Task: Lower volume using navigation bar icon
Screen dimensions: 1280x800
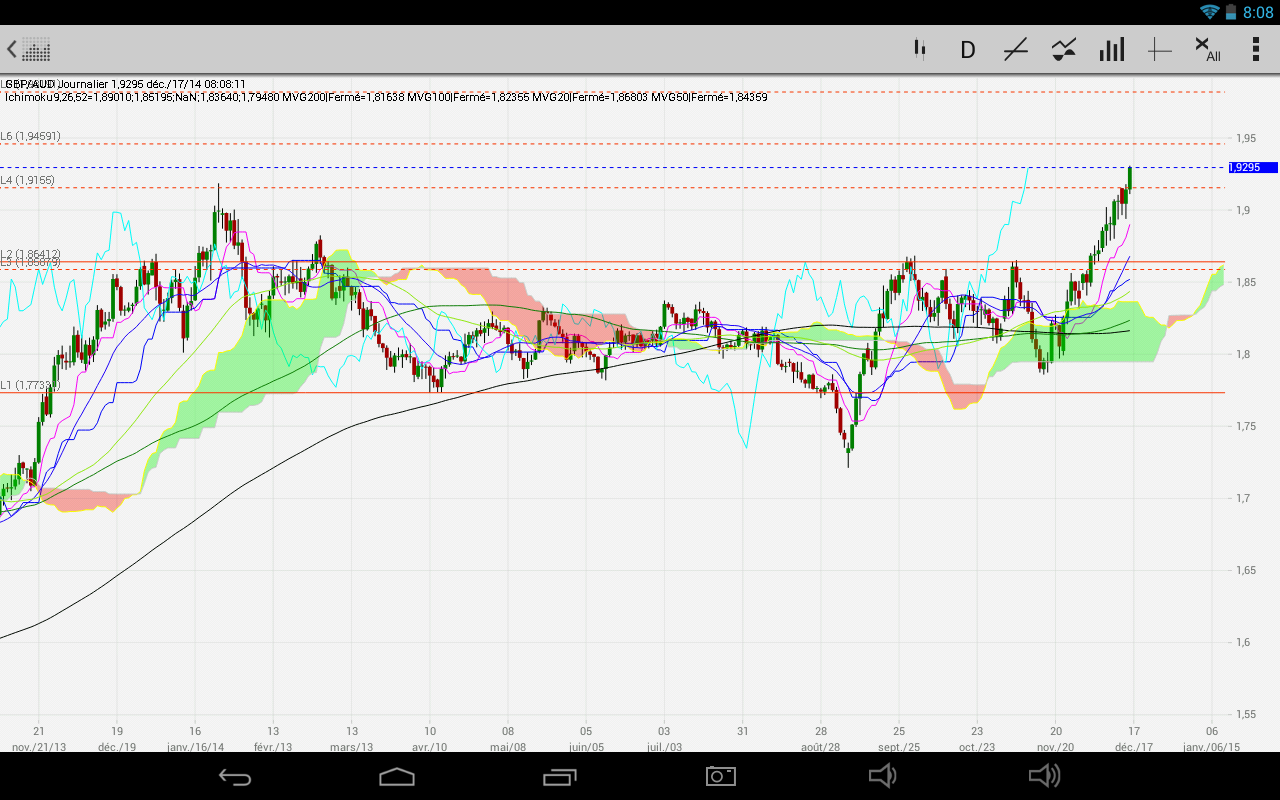Action: pyautogui.click(x=881, y=776)
